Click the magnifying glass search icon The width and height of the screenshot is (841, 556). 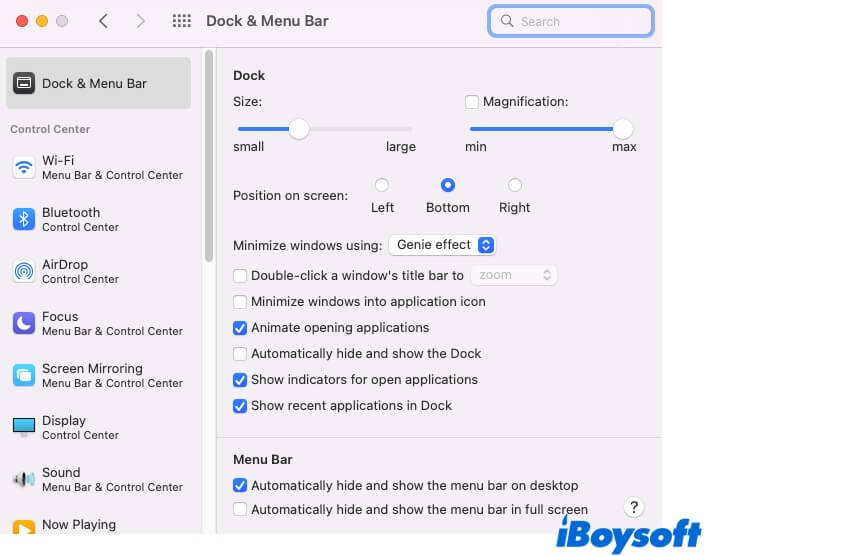coord(506,21)
